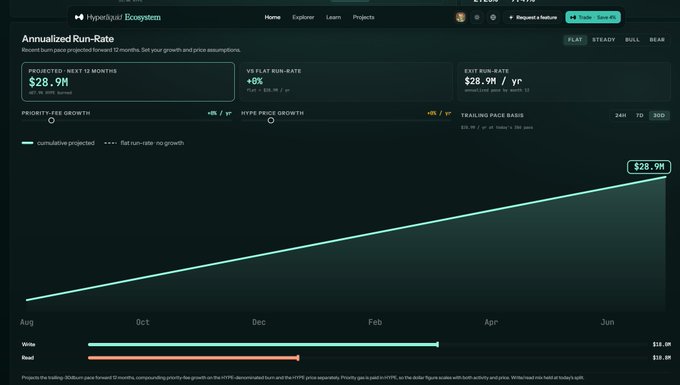Set trailing pace basis to 30D
The image size is (680, 385).
[659, 115]
